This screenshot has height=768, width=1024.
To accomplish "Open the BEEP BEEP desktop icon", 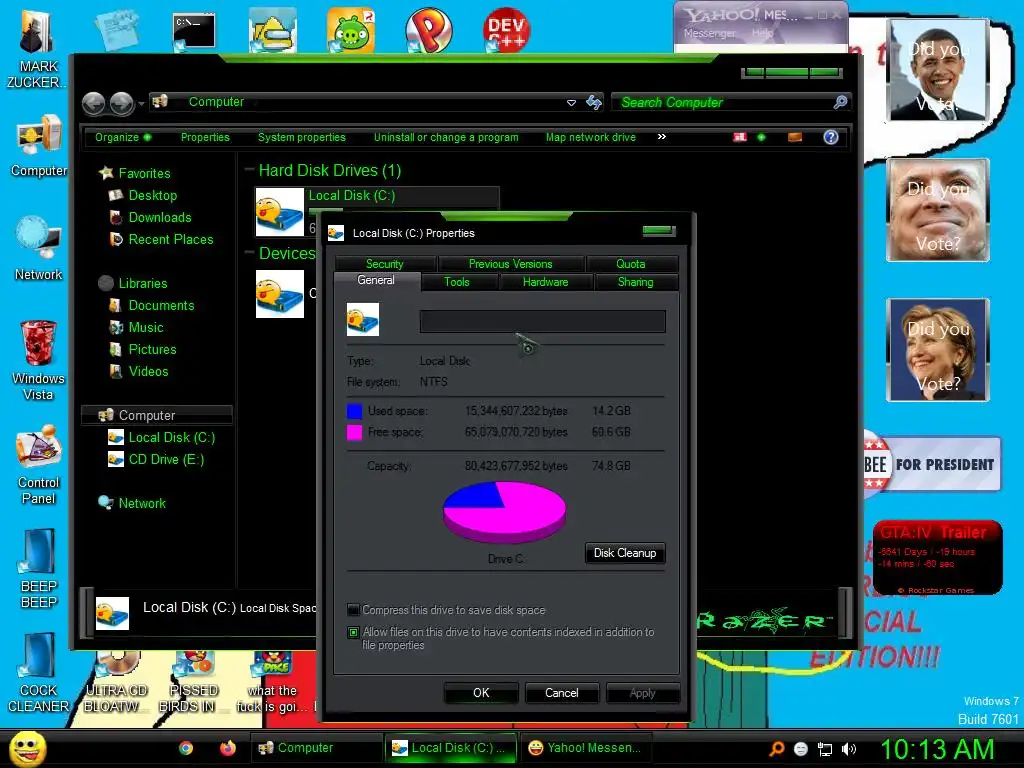I will coord(39,568).
